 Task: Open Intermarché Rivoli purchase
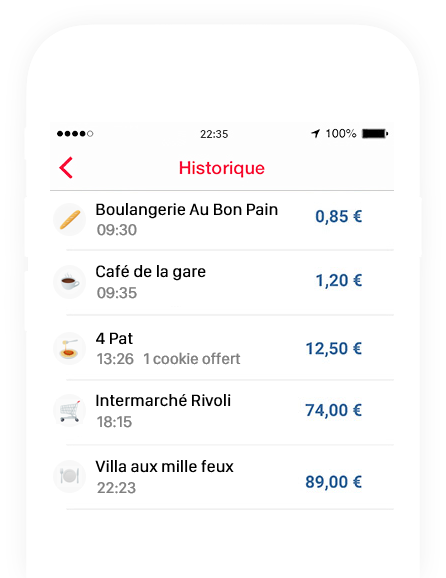(x=222, y=412)
